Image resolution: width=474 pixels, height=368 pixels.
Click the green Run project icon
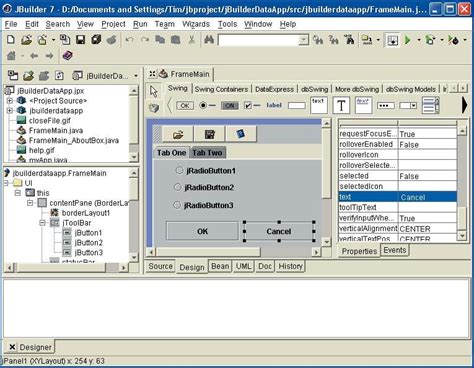[x=408, y=40]
